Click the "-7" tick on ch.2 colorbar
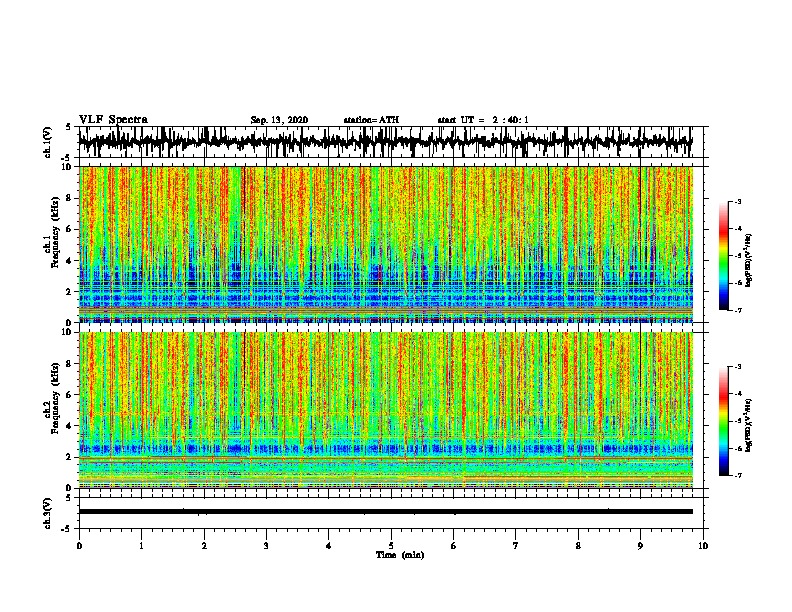The height and width of the screenshot is (612, 792). (738, 476)
